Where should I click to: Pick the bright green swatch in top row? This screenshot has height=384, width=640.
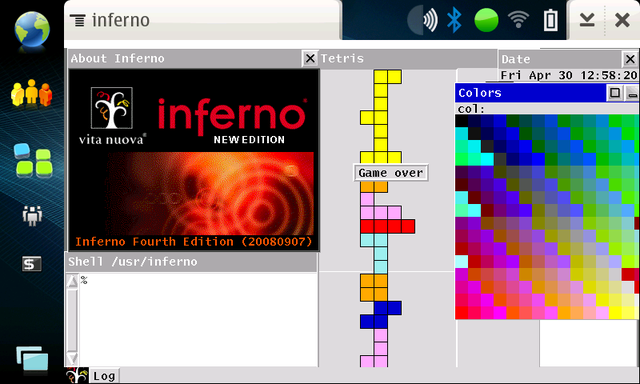click(x=615, y=121)
